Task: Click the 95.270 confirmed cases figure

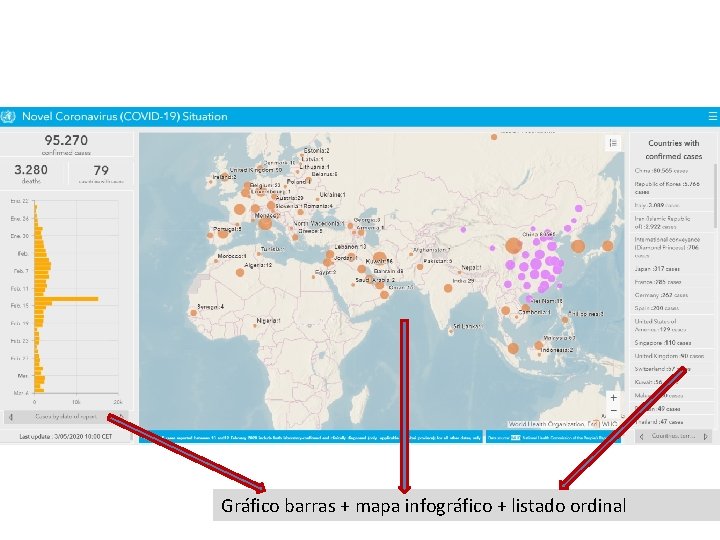Action: tap(66, 141)
